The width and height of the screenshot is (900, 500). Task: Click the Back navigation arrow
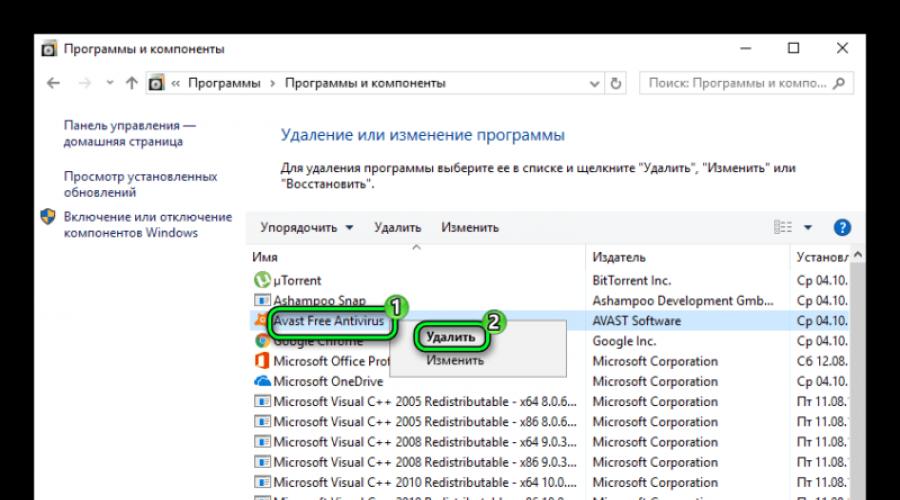point(53,83)
